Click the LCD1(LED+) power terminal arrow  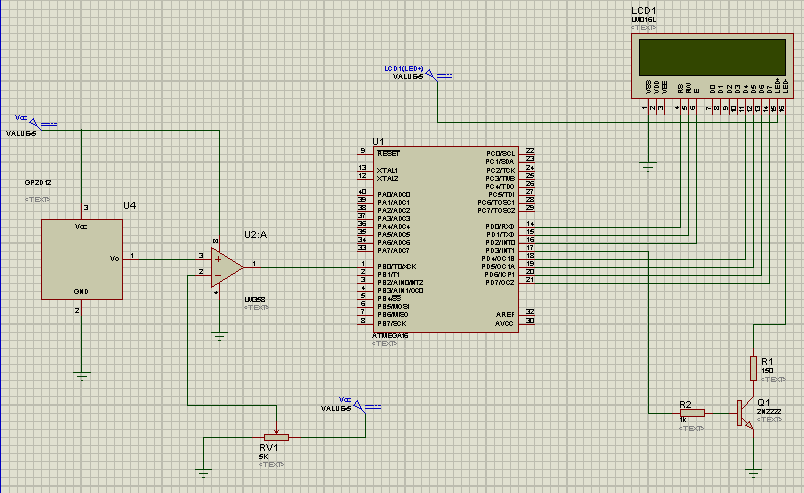tap(431, 74)
